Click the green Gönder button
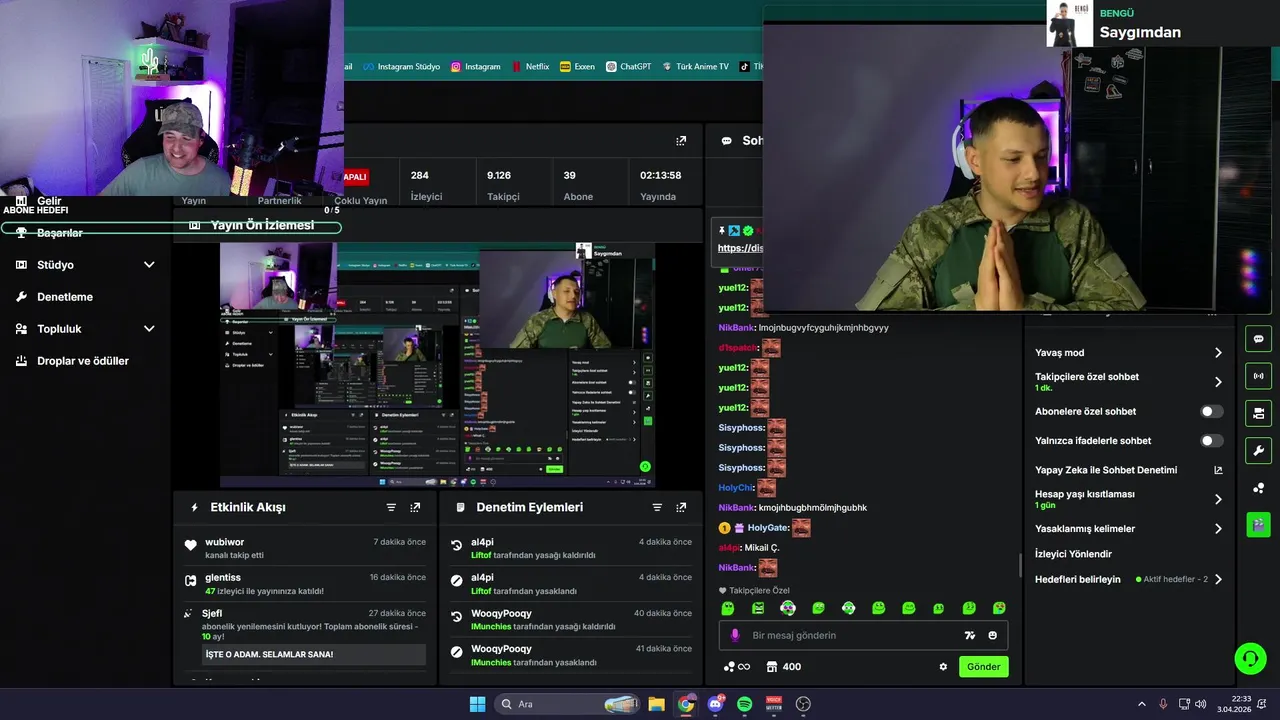Image resolution: width=1280 pixels, height=720 pixels. (x=984, y=667)
